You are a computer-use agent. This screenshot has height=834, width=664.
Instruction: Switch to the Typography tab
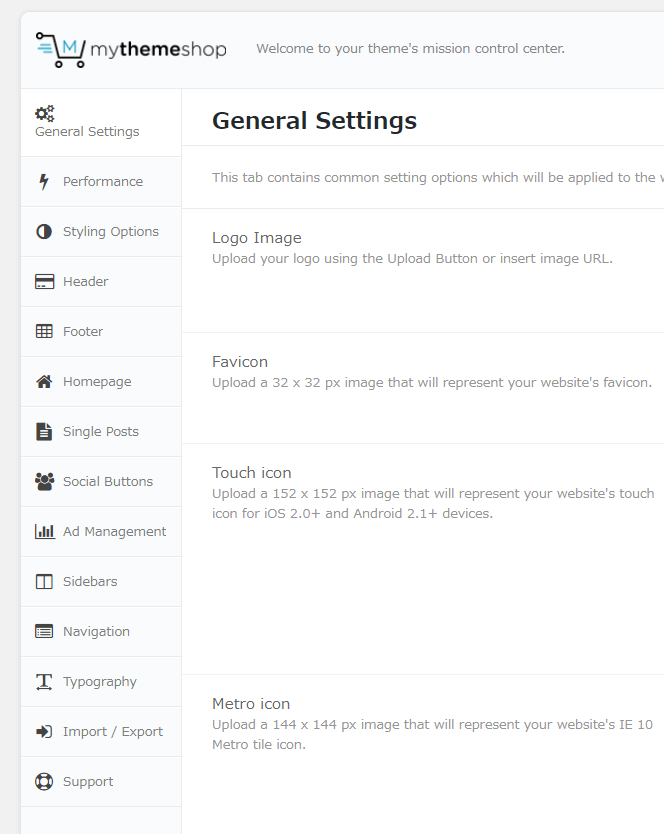coord(99,681)
